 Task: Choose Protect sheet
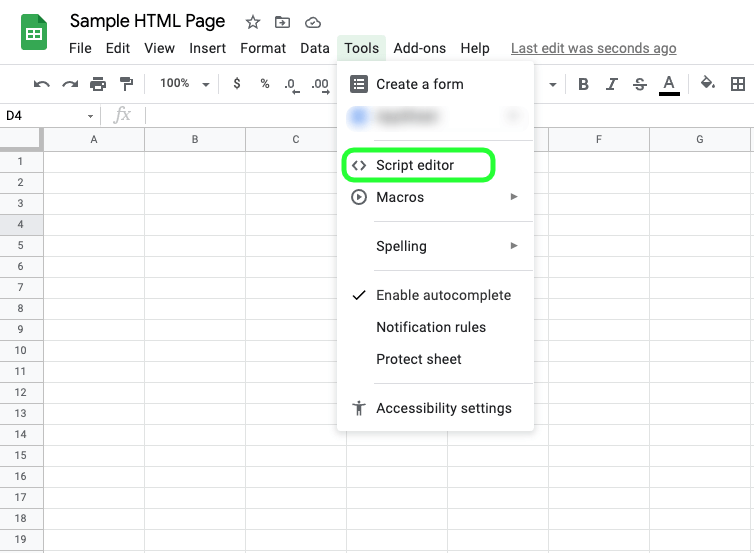435,359
